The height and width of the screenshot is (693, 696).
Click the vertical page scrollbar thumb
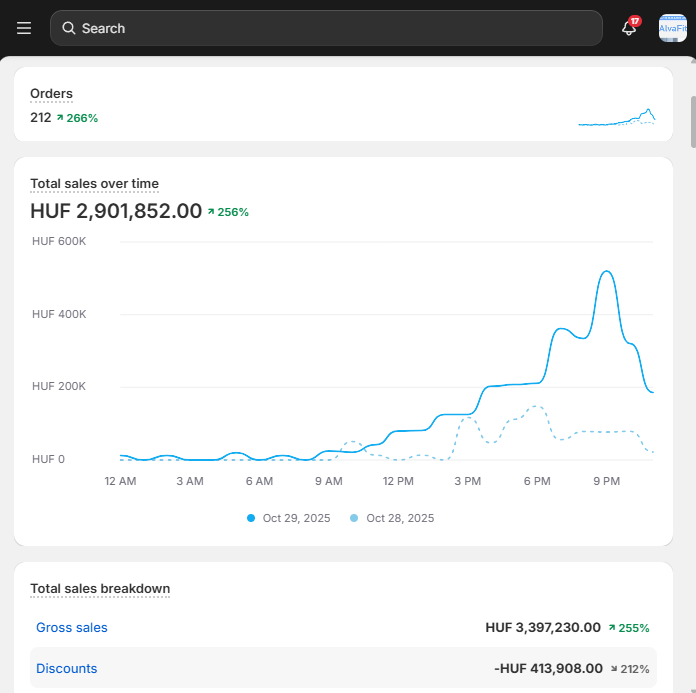[691, 122]
